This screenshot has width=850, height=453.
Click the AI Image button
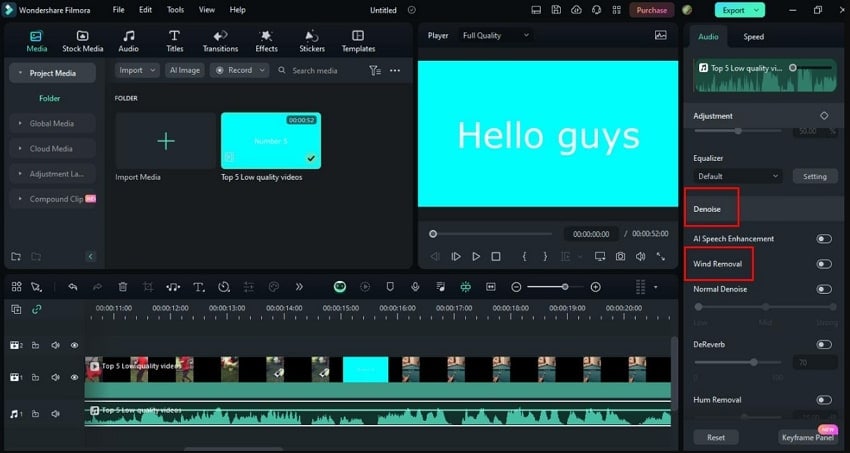(185, 70)
